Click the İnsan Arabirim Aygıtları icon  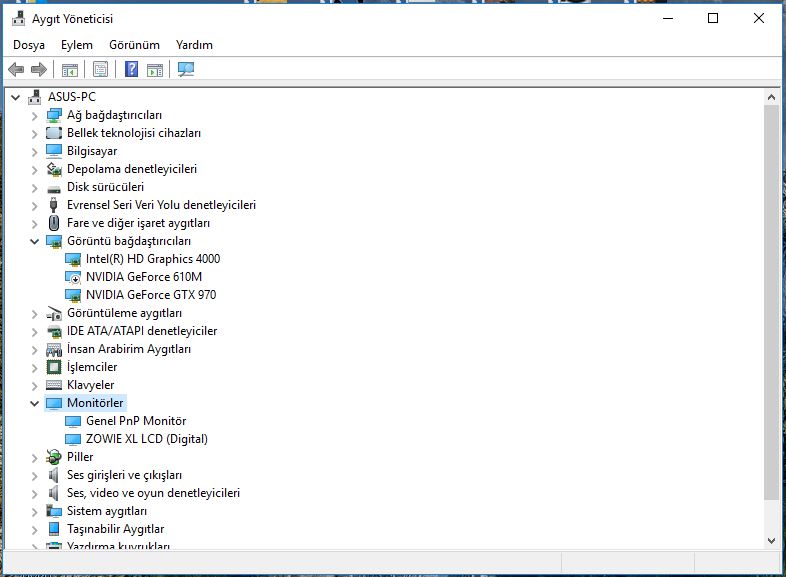54,349
